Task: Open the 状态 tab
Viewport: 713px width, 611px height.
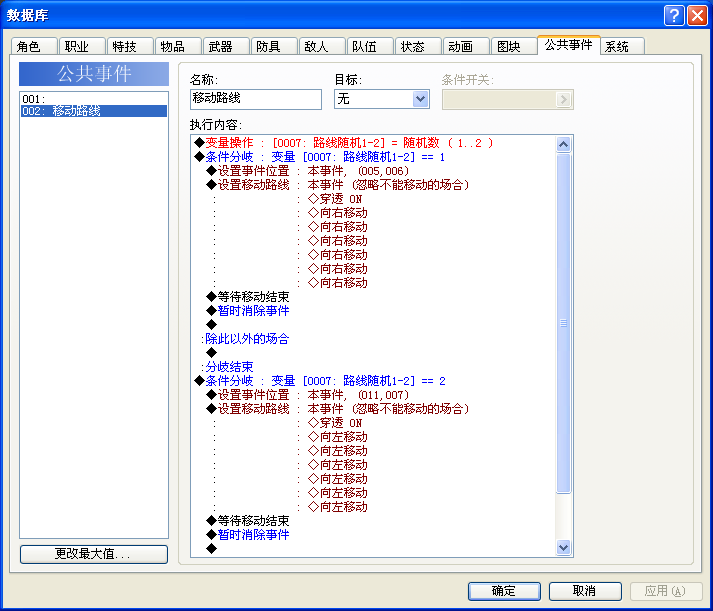Action: (x=418, y=46)
